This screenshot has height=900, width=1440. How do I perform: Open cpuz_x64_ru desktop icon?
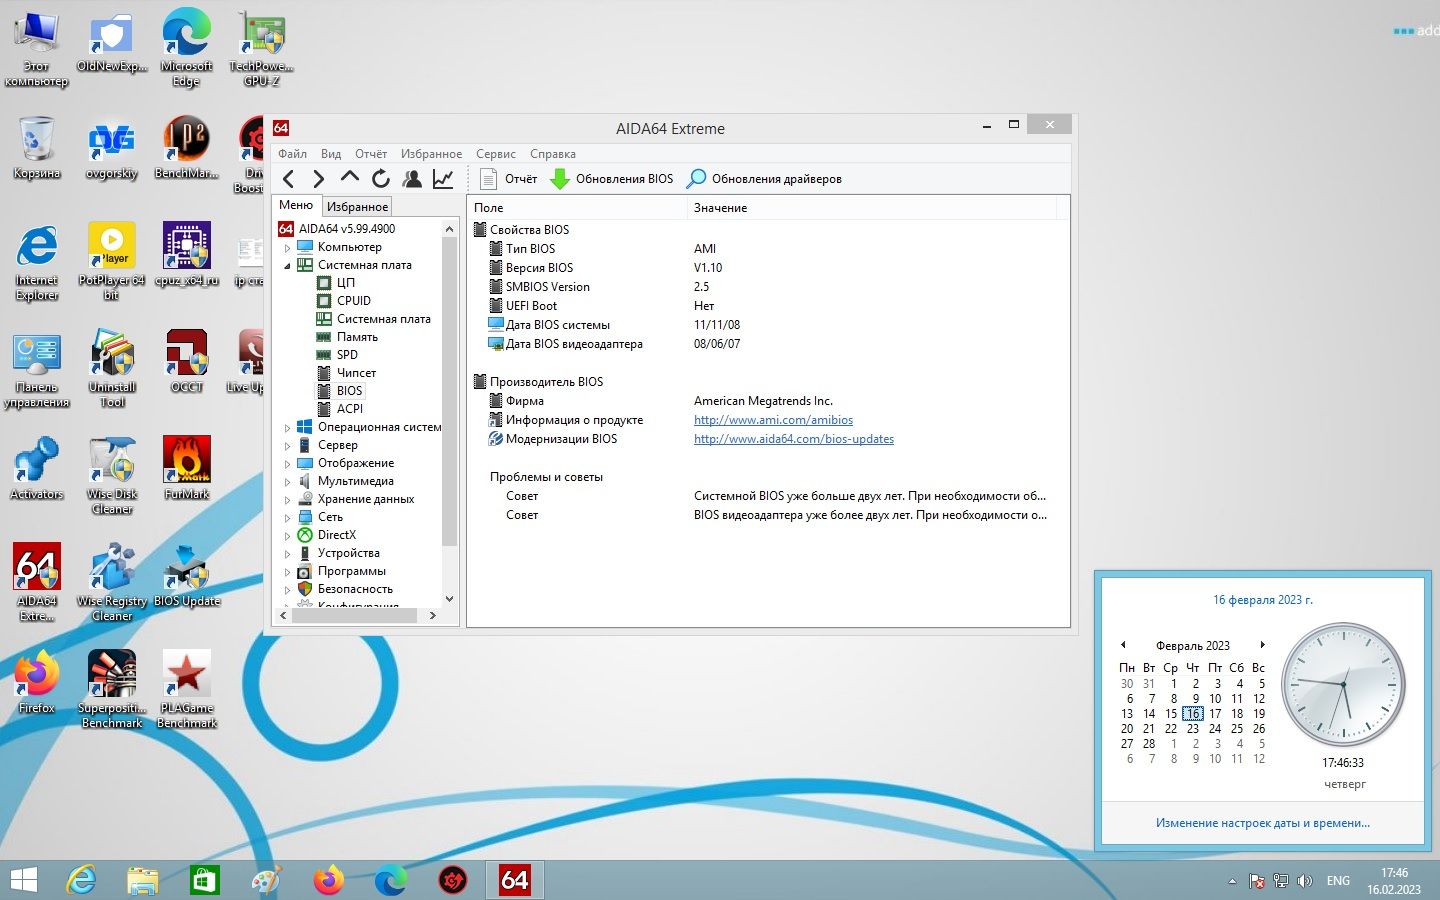(187, 254)
